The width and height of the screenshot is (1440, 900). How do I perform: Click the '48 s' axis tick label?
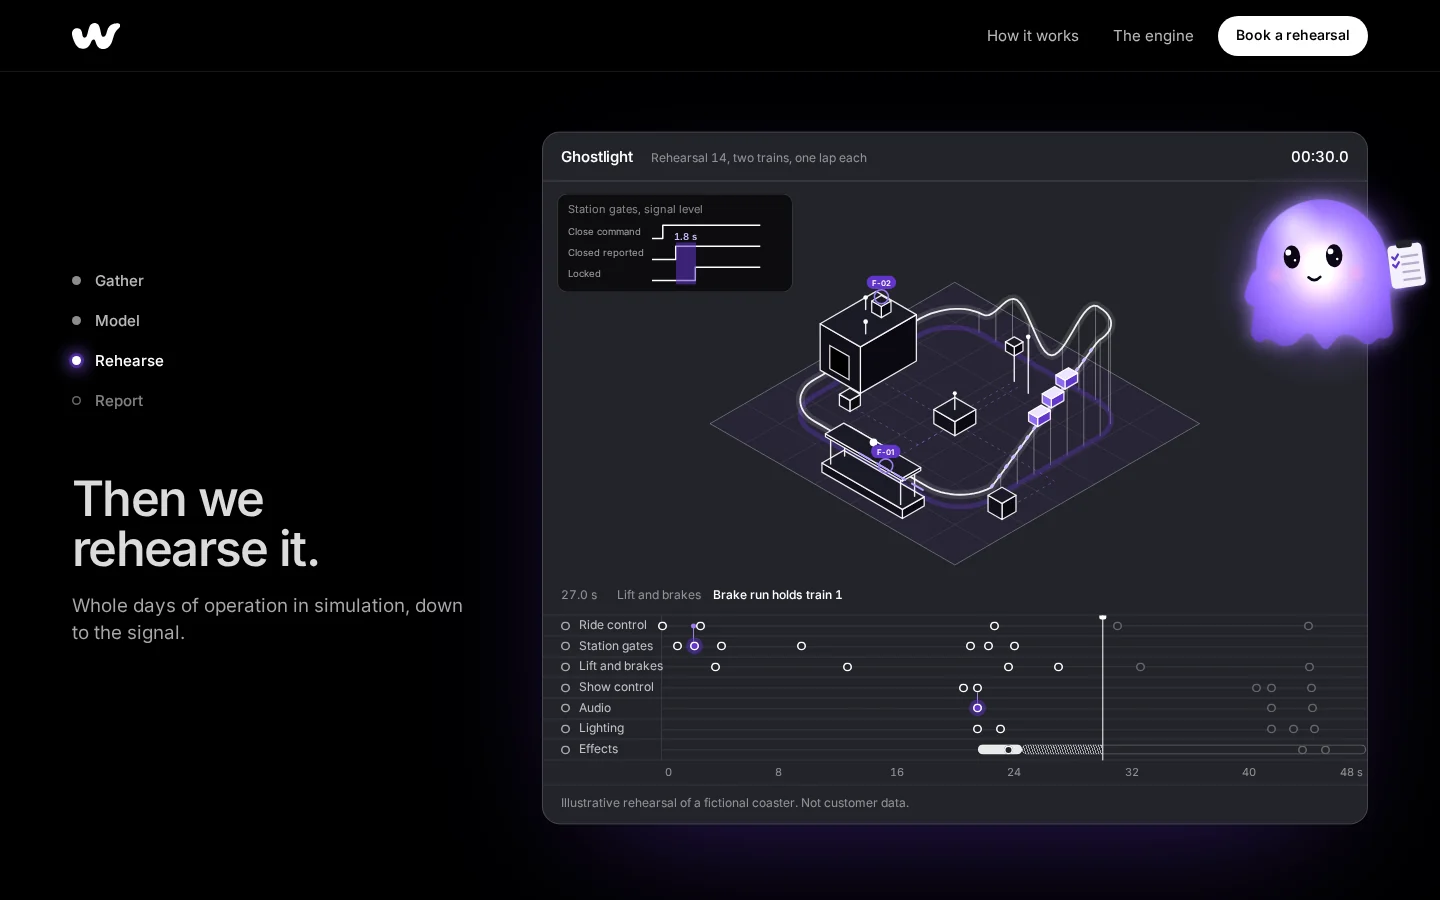(1351, 772)
